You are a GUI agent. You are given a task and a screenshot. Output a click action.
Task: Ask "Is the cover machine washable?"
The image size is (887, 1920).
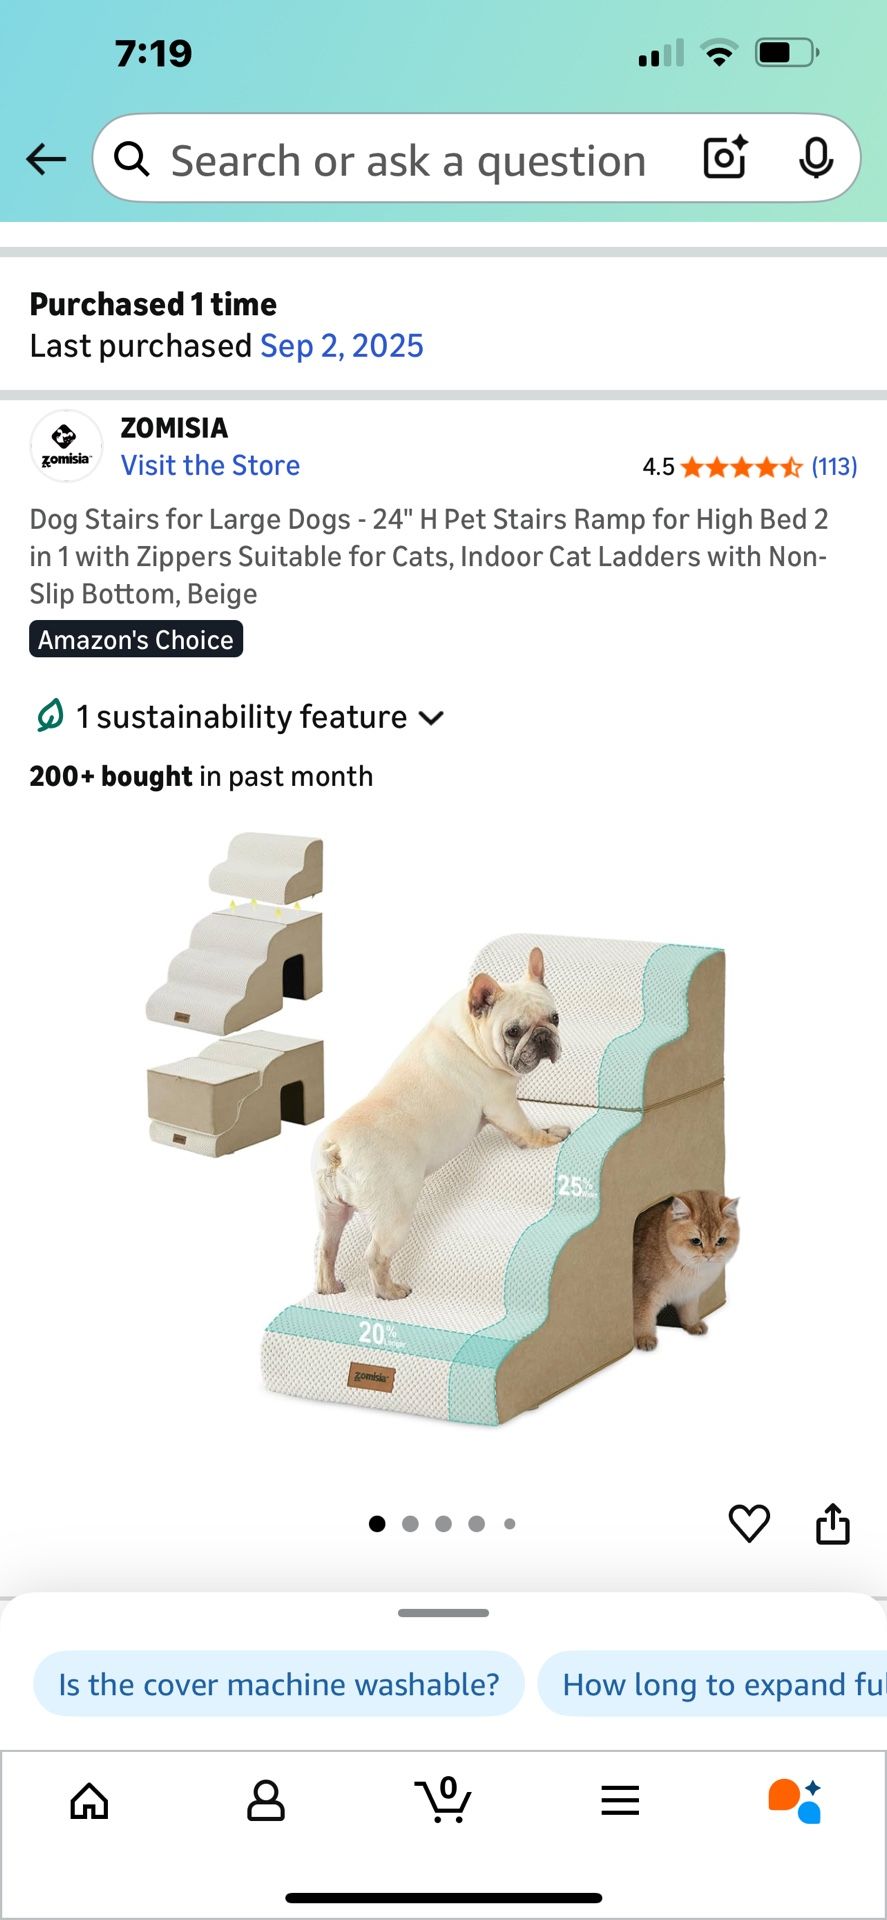[x=279, y=1684]
